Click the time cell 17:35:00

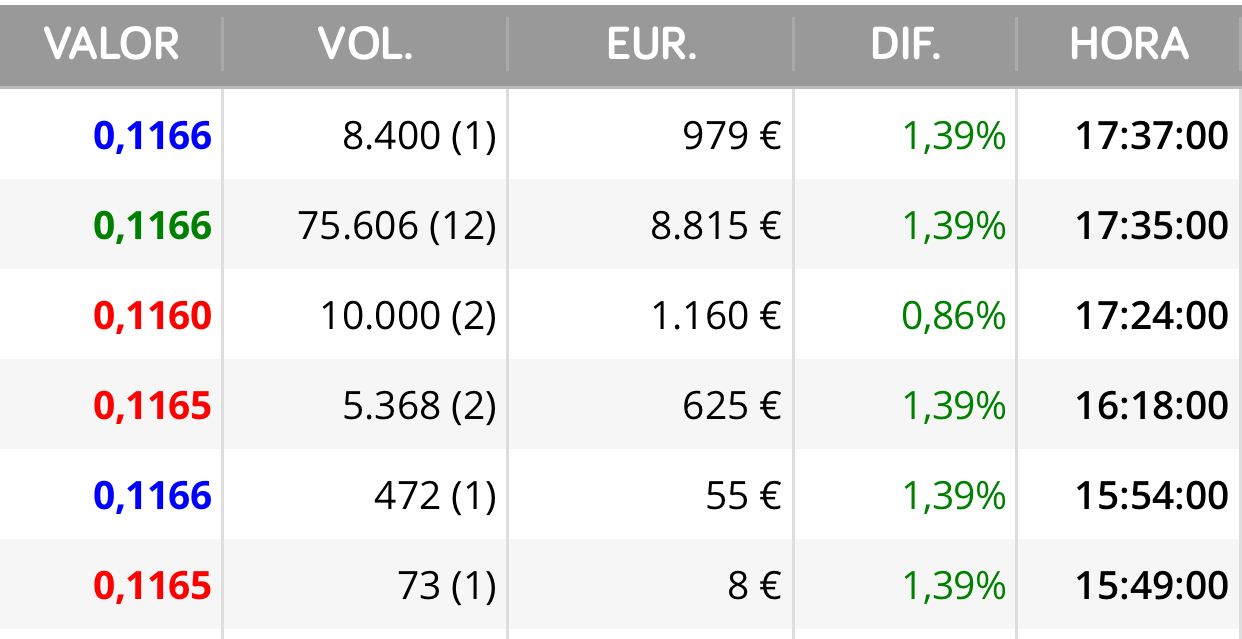coord(1152,226)
